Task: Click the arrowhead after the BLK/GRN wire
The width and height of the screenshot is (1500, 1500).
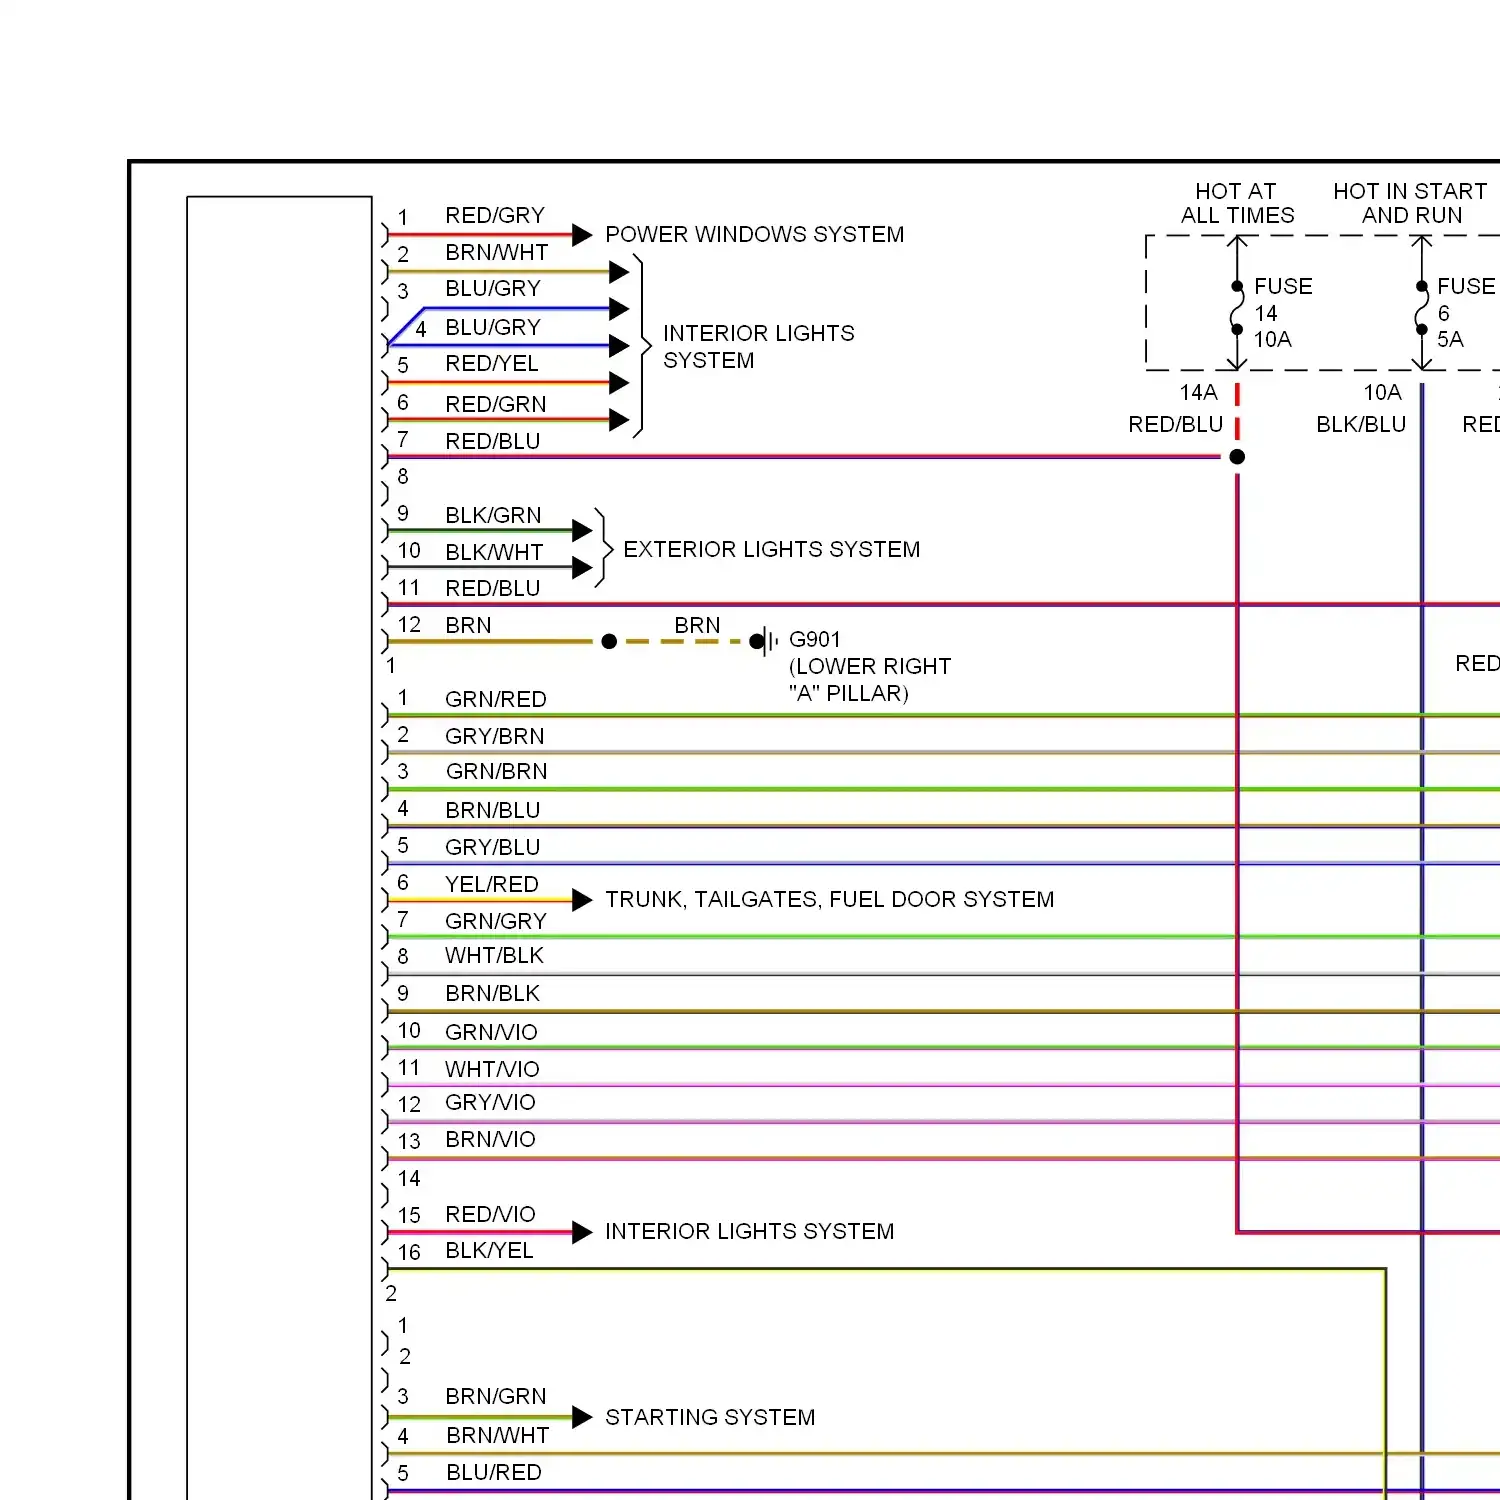Action: 582,531
